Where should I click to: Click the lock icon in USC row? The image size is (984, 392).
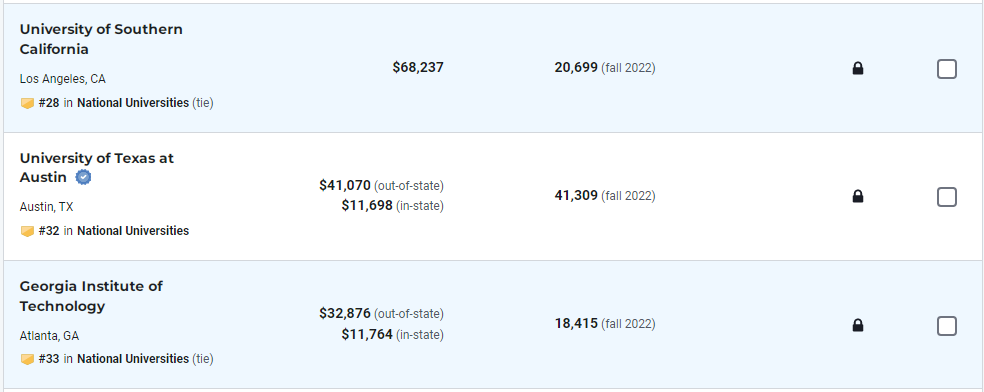point(858,68)
